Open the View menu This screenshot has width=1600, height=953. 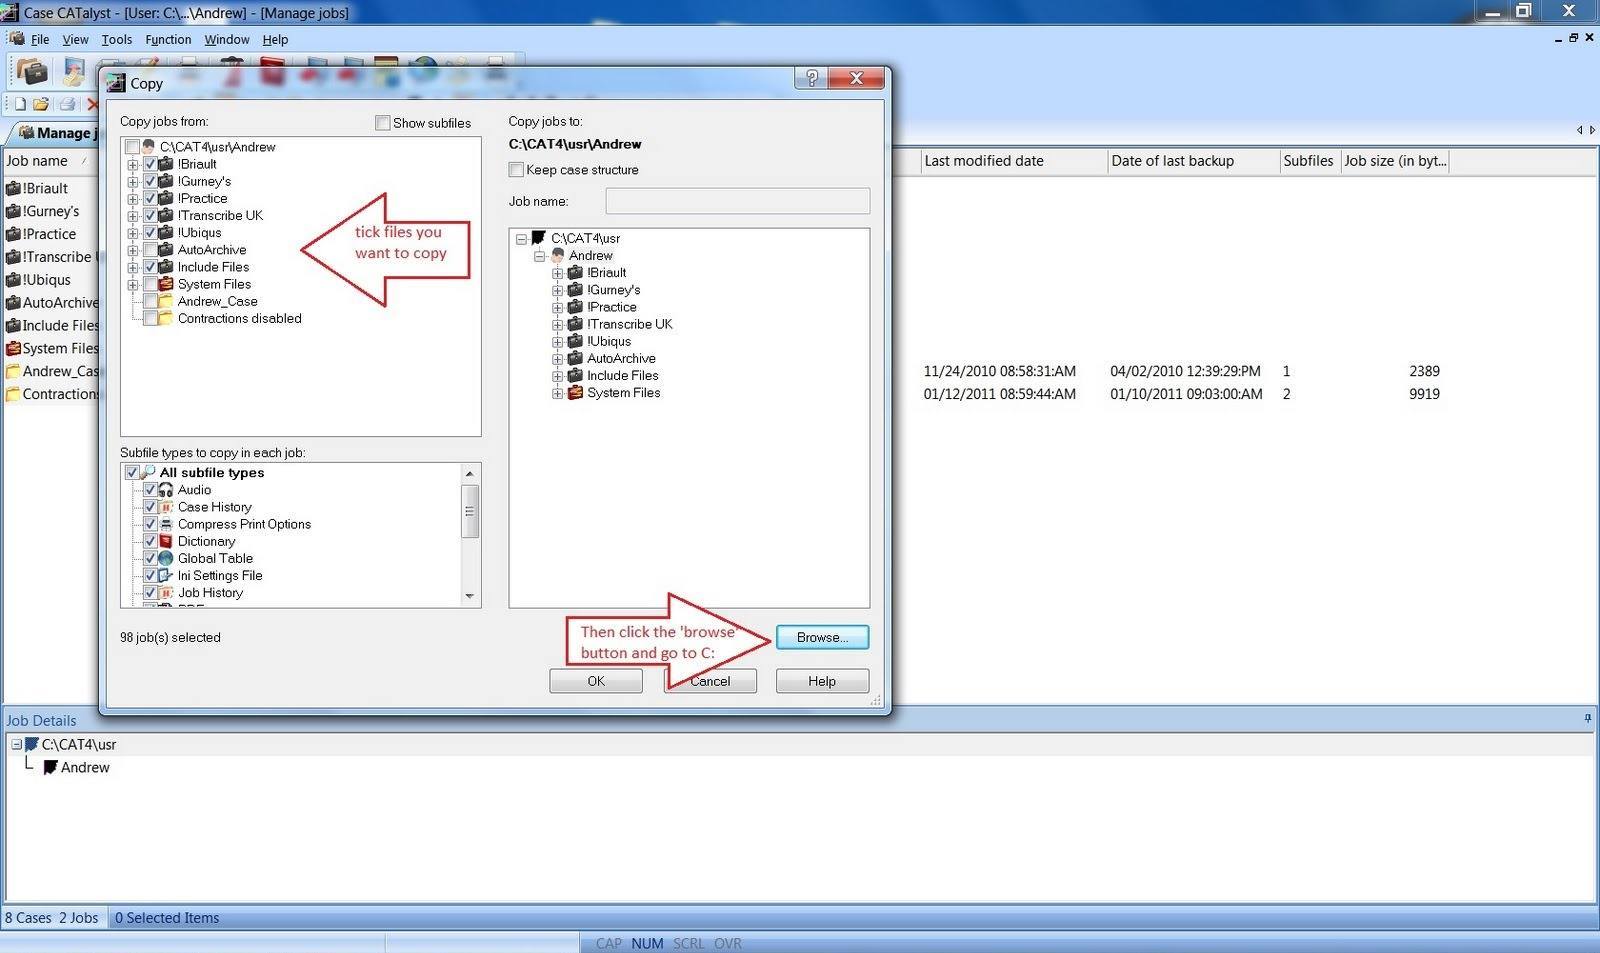coord(75,39)
